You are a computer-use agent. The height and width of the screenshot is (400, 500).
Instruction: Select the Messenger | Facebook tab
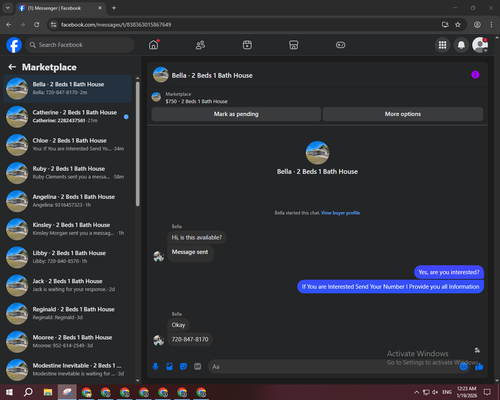pyautogui.click(x=60, y=8)
